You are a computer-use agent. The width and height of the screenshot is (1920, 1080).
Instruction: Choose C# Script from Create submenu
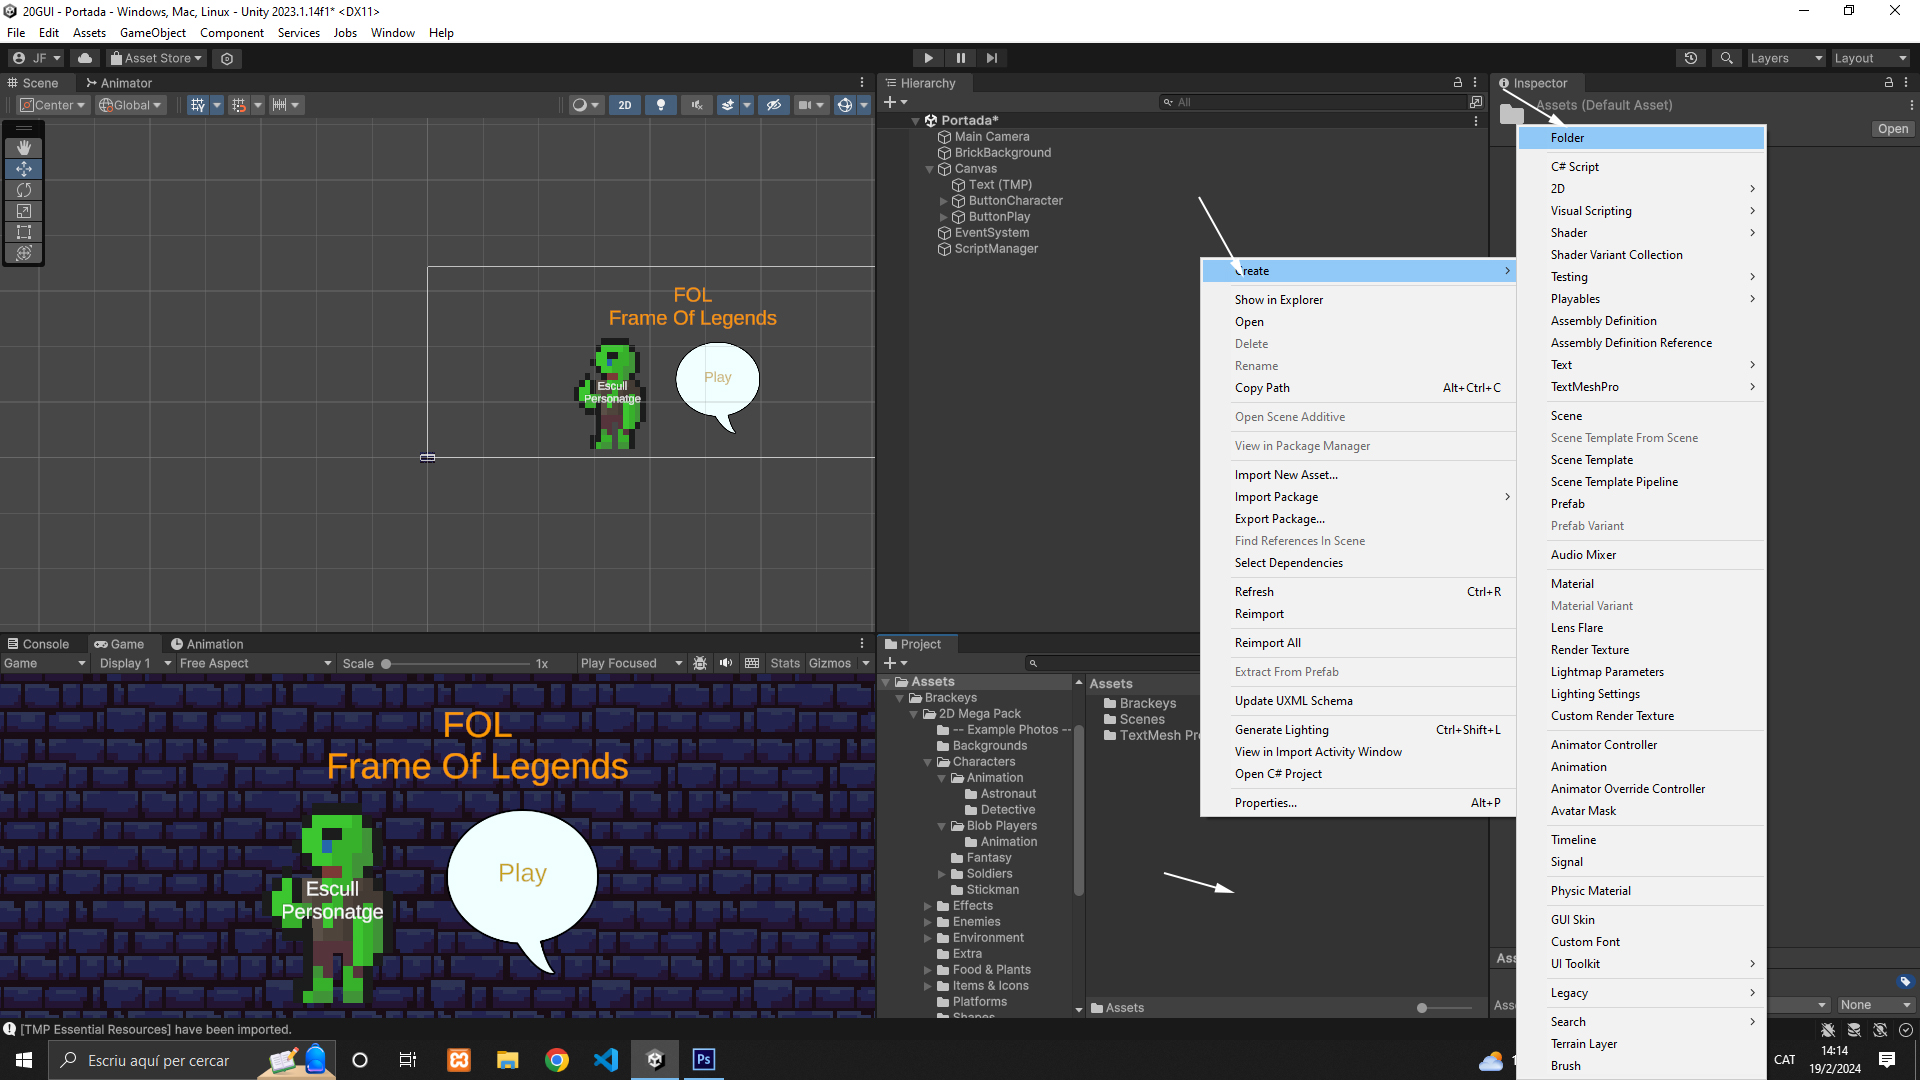pos(1574,167)
